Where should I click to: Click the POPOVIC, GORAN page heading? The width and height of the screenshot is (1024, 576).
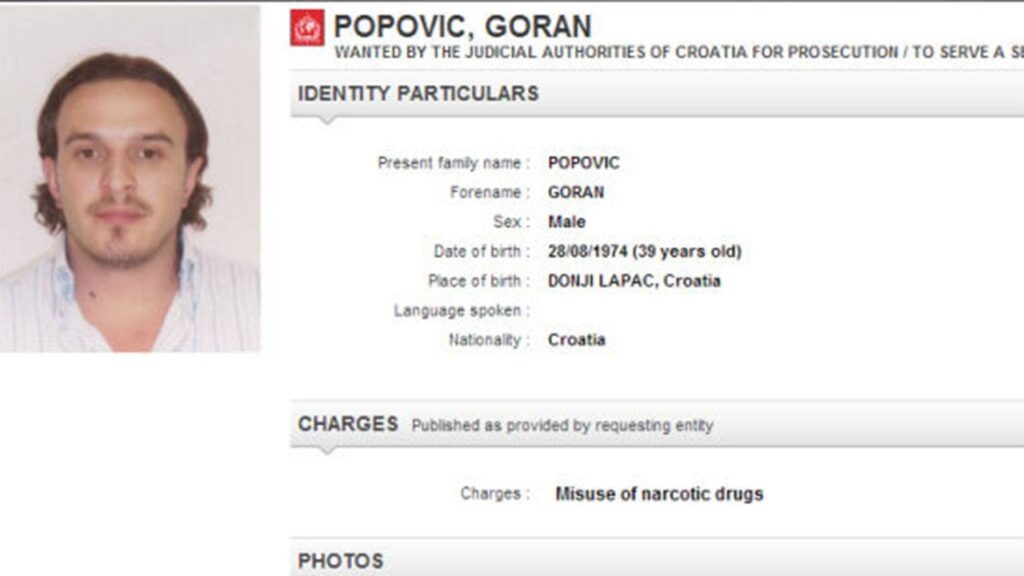pyautogui.click(x=462, y=26)
